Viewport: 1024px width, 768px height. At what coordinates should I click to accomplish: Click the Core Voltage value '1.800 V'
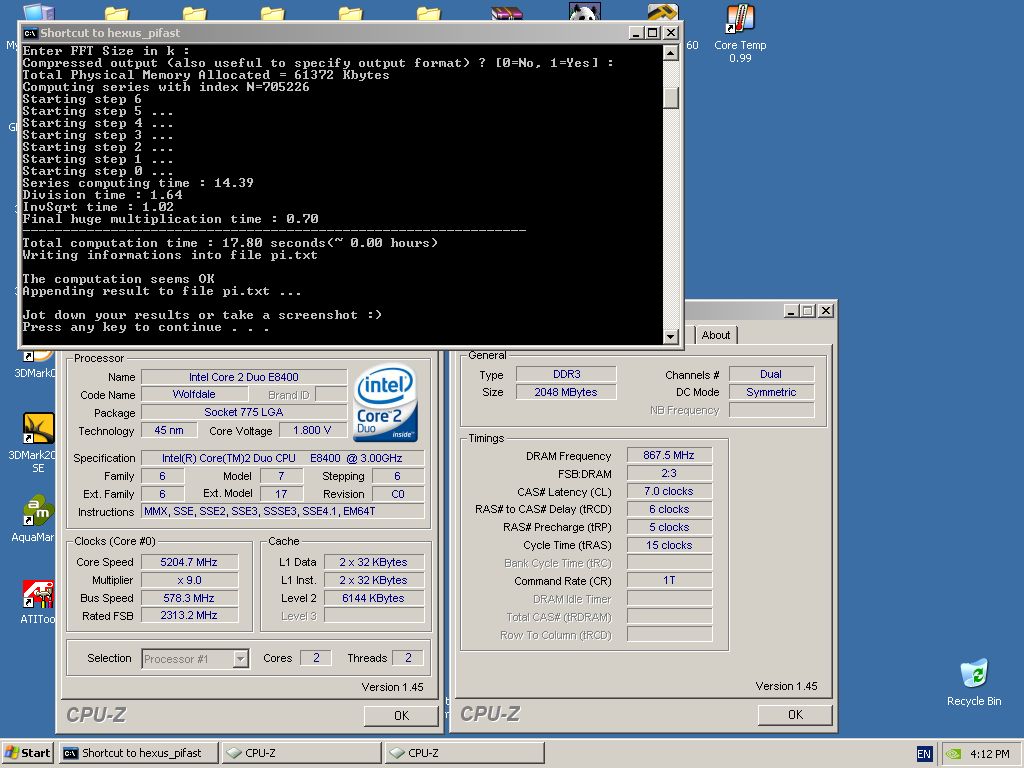pyautogui.click(x=312, y=430)
